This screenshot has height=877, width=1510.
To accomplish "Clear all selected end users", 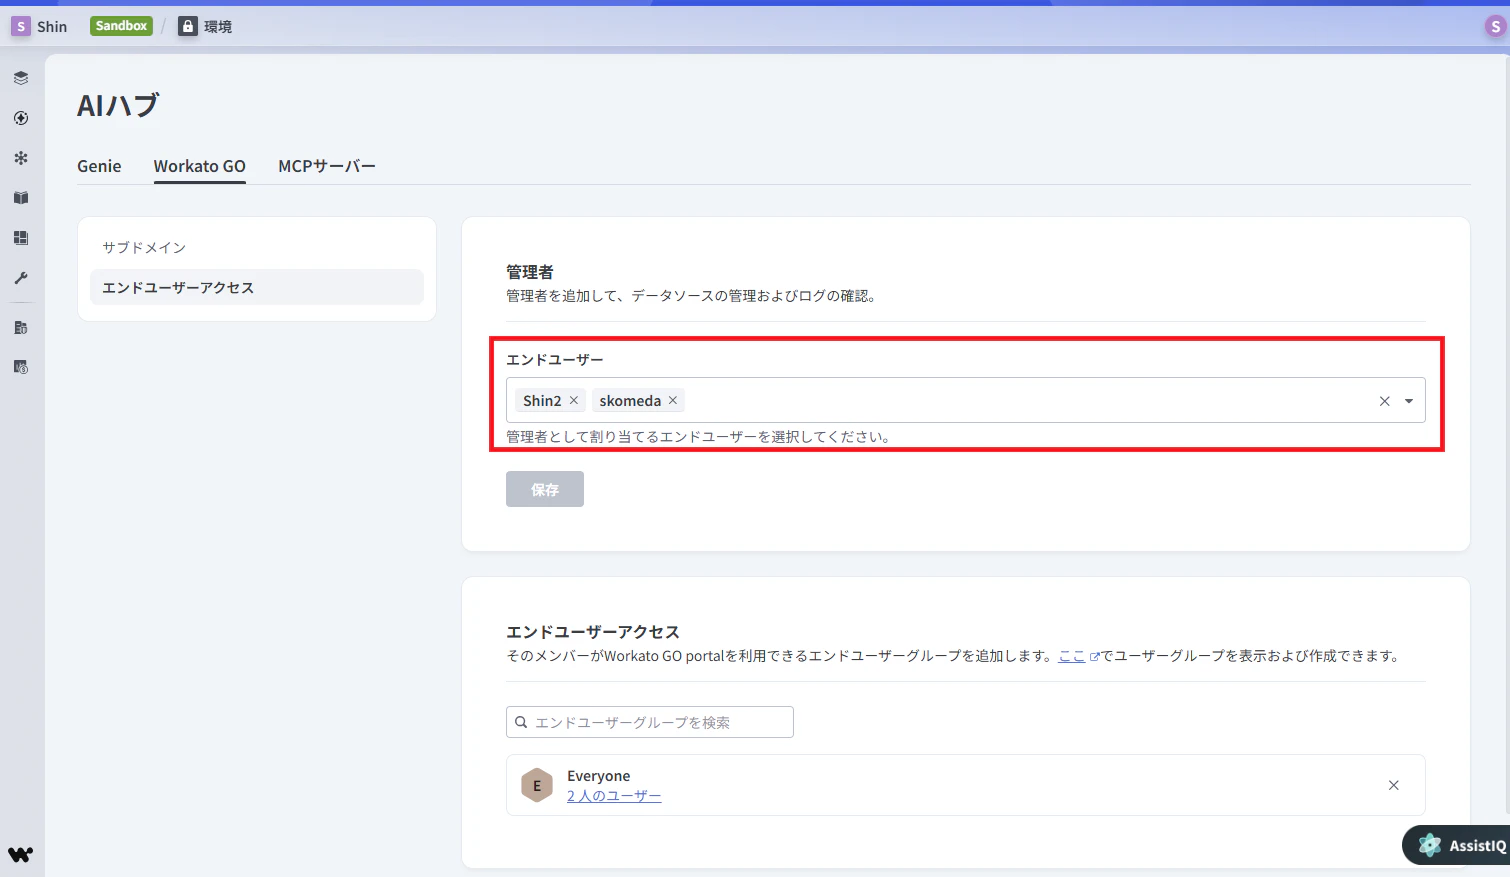I will coord(1385,401).
